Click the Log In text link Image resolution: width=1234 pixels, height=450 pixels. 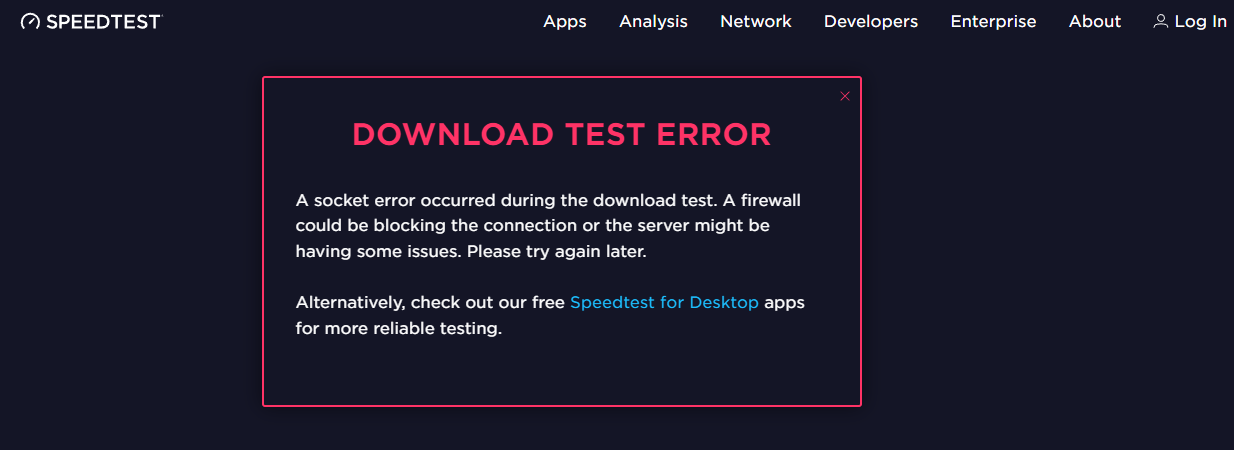click(1201, 21)
